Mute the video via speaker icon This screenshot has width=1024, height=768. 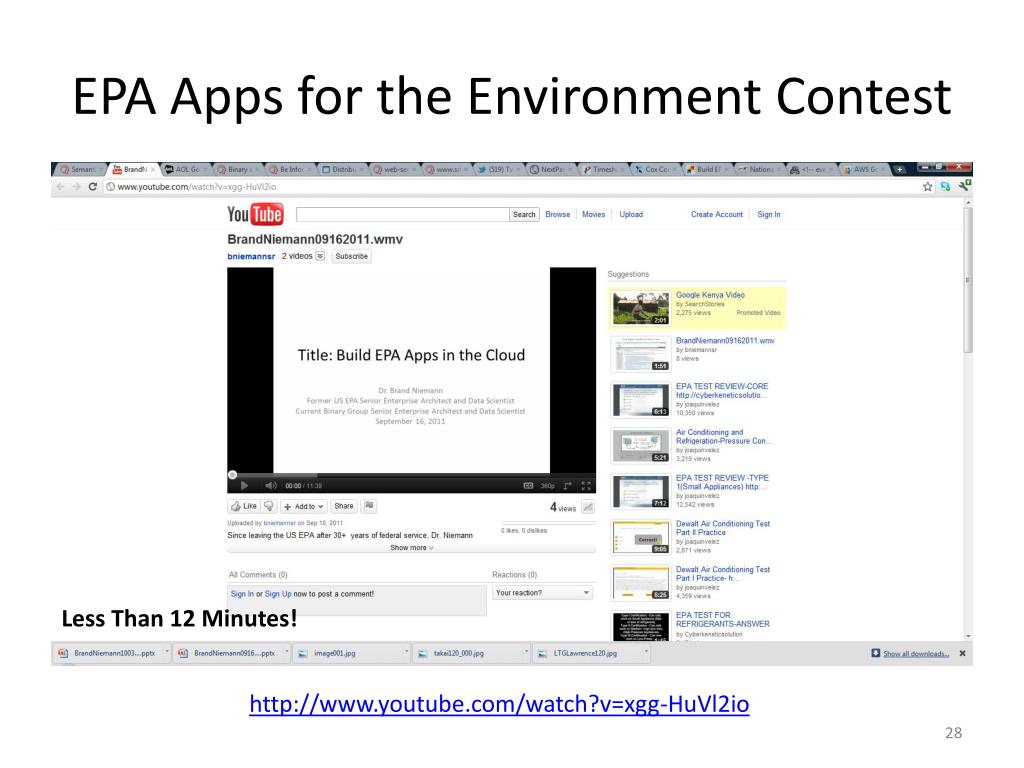271,485
